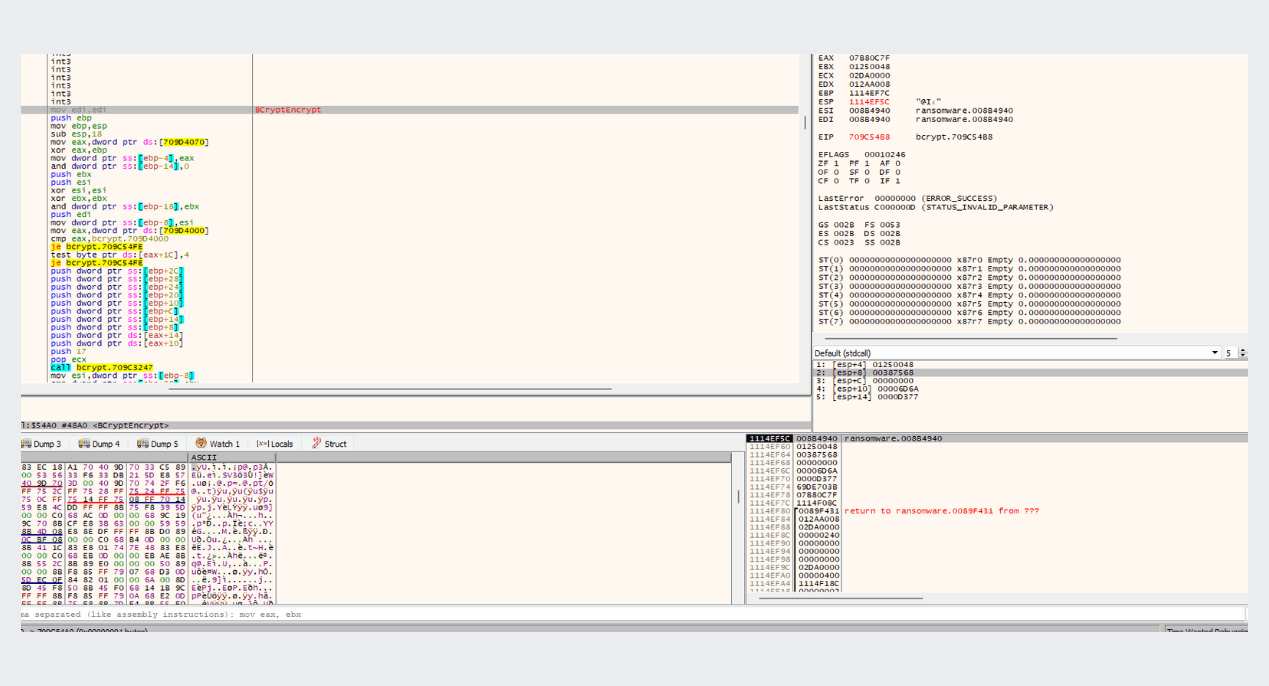Click LastError 00000000 (ERROR_SUCCESS) line
Image resolution: width=1269 pixels, height=686 pixels.
909,199
